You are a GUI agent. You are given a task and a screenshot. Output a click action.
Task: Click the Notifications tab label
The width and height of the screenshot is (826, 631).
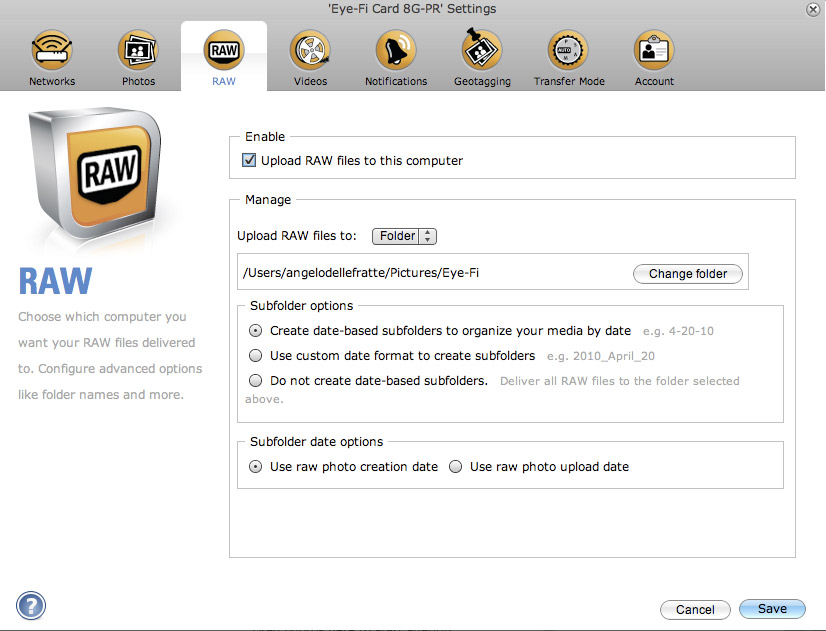(x=396, y=81)
